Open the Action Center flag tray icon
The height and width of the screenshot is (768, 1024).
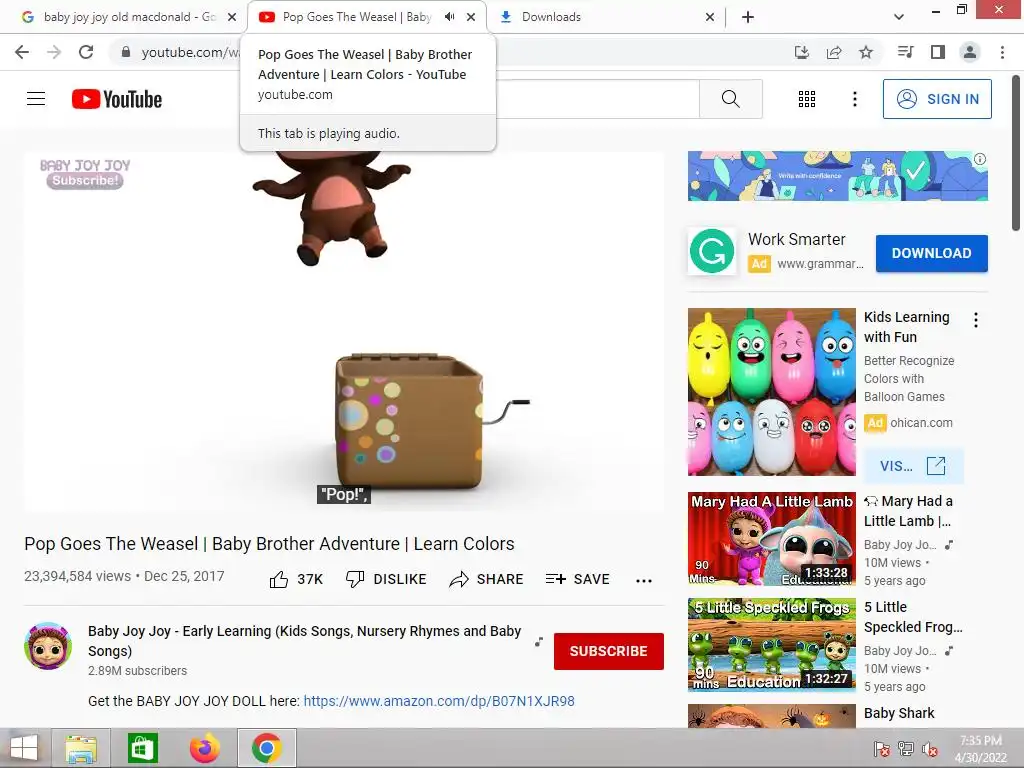point(882,749)
